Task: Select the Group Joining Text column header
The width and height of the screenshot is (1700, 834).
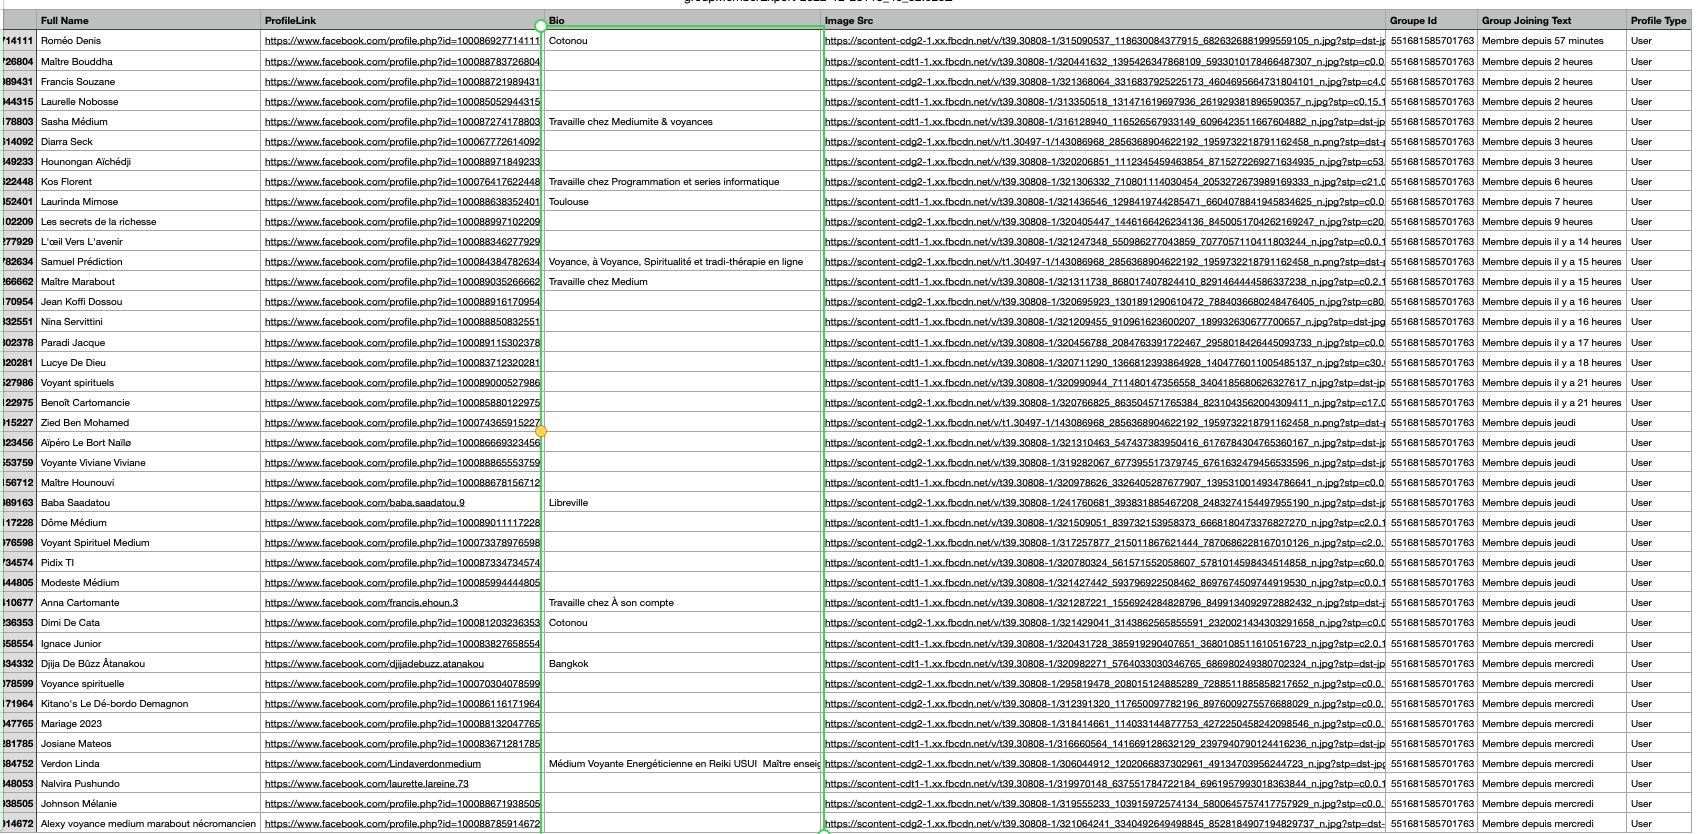Action: pyautogui.click(x=1552, y=20)
